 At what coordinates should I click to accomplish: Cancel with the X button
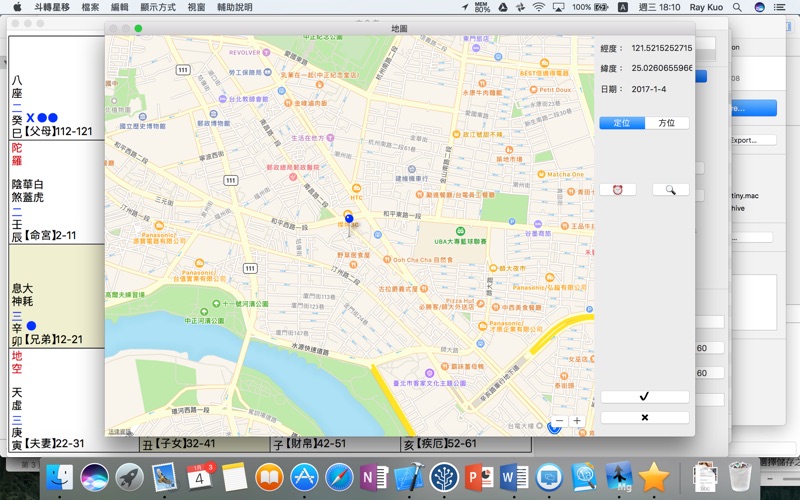(644, 417)
